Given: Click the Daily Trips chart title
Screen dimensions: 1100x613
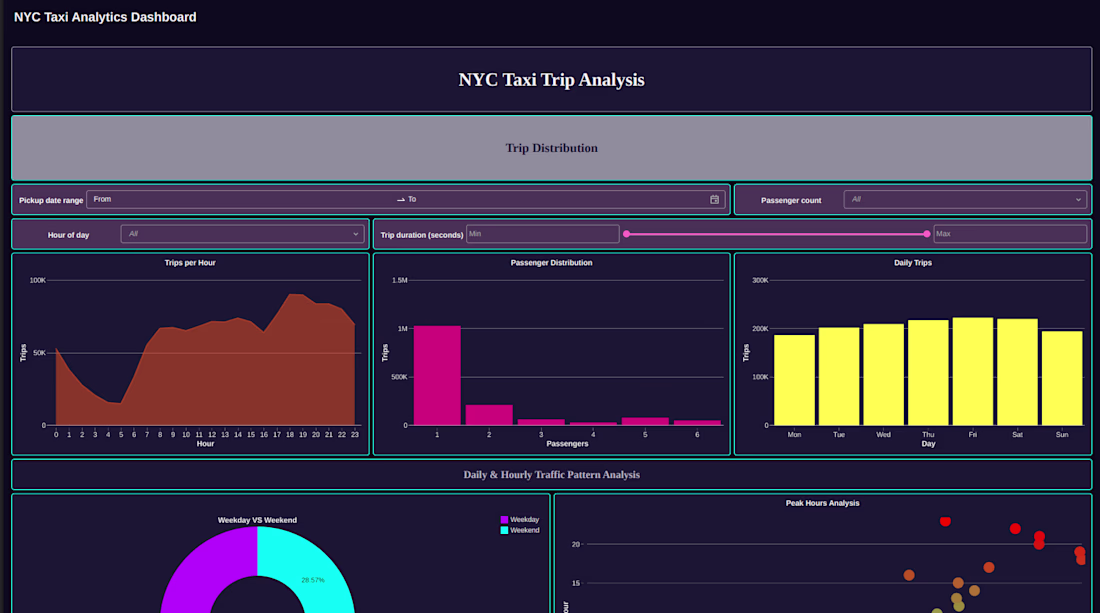Looking at the screenshot, I should tap(913, 263).
